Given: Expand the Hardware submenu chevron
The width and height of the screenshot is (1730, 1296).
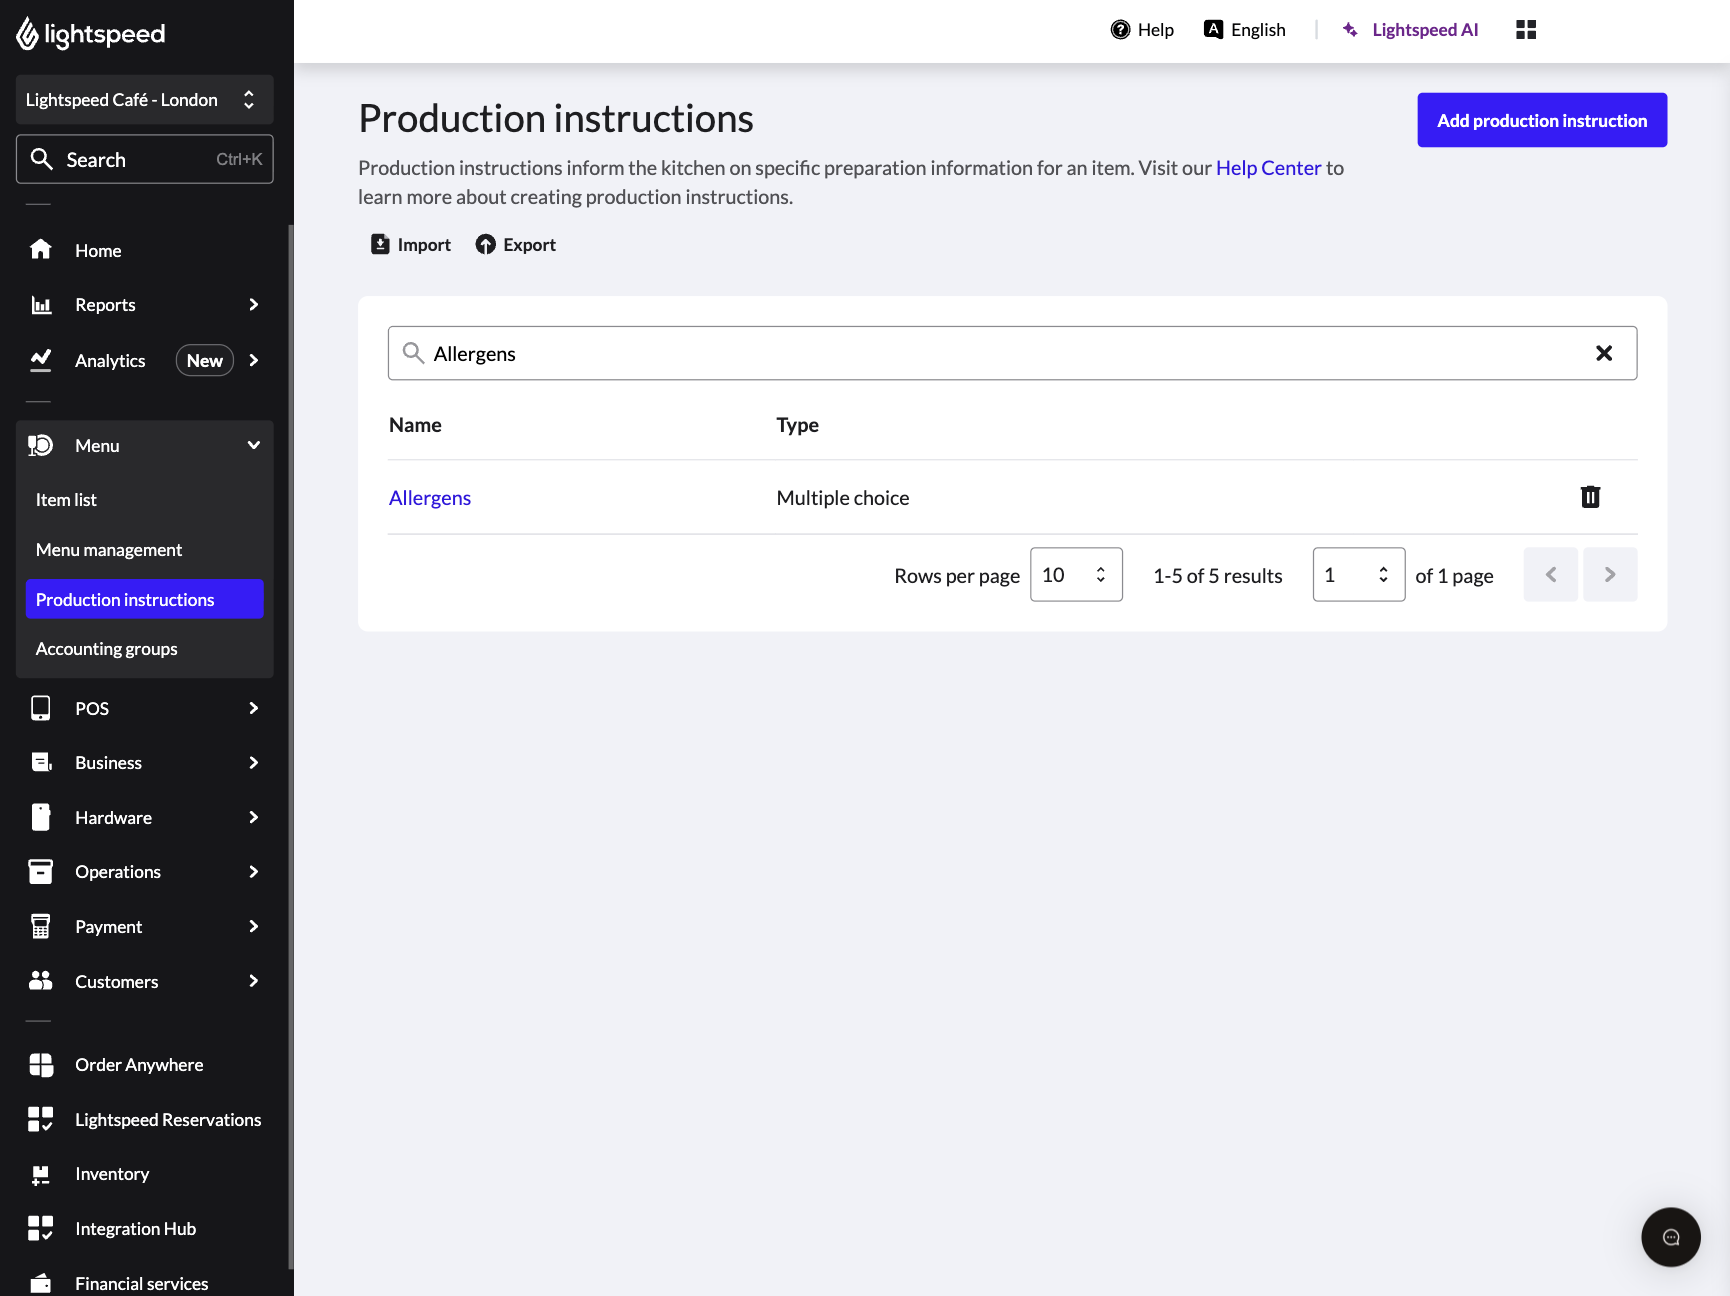Looking at the screenshot, I should (254, 817).
